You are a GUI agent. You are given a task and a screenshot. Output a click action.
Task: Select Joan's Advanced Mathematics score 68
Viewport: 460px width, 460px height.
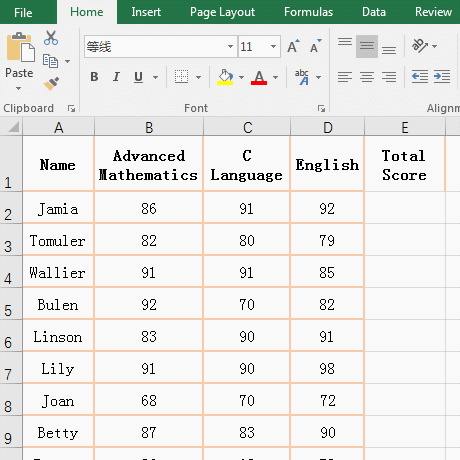[x=149, y=399]
